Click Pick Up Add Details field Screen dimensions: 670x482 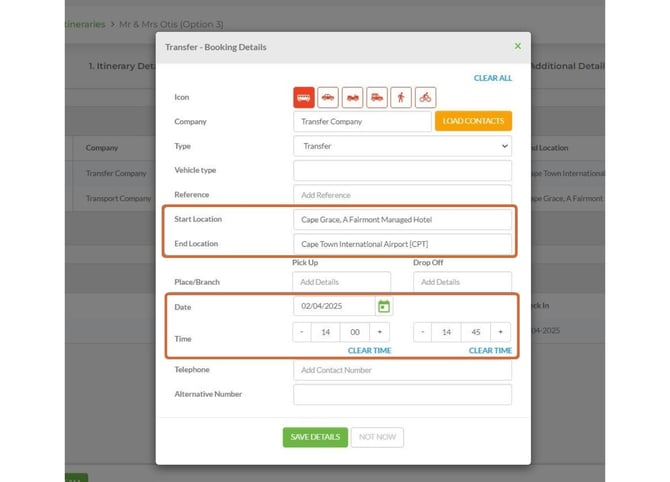[x=341, y=282]
